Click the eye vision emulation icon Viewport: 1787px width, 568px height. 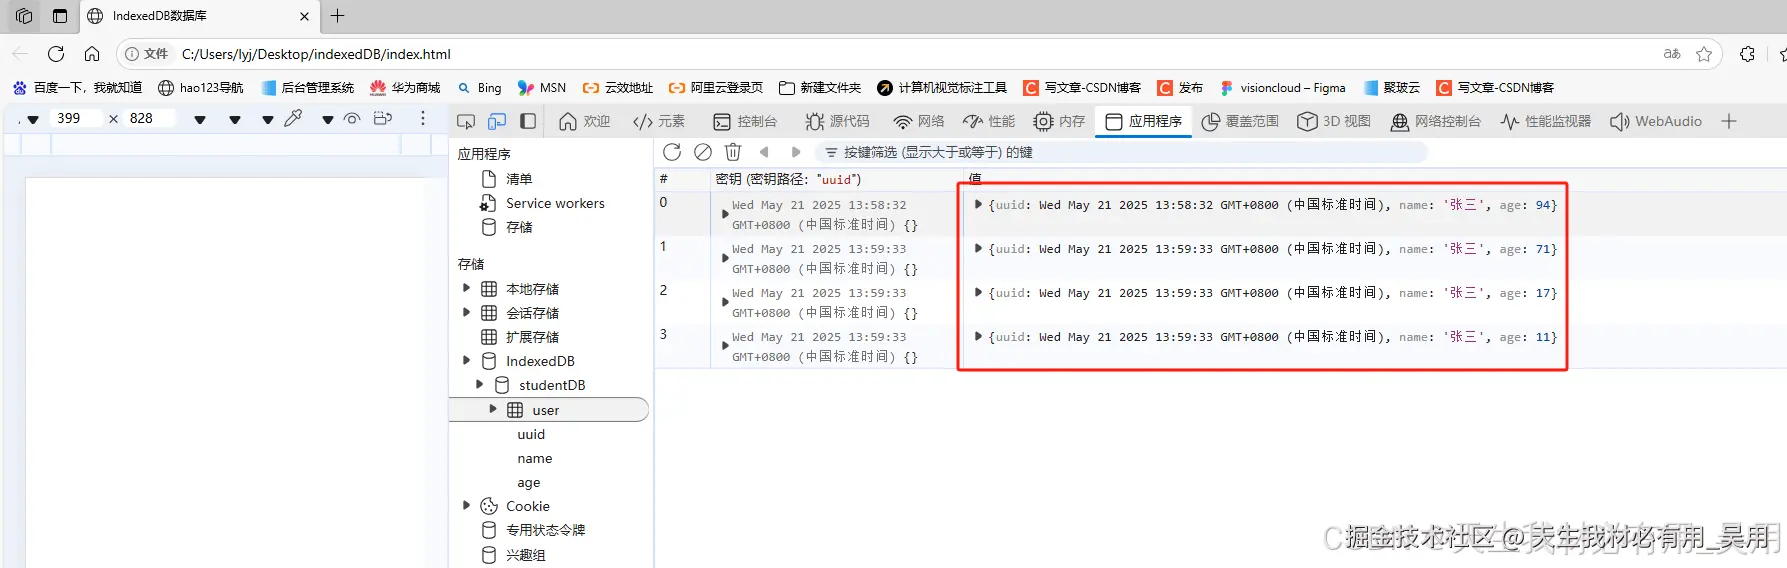(x=352, y=118)
